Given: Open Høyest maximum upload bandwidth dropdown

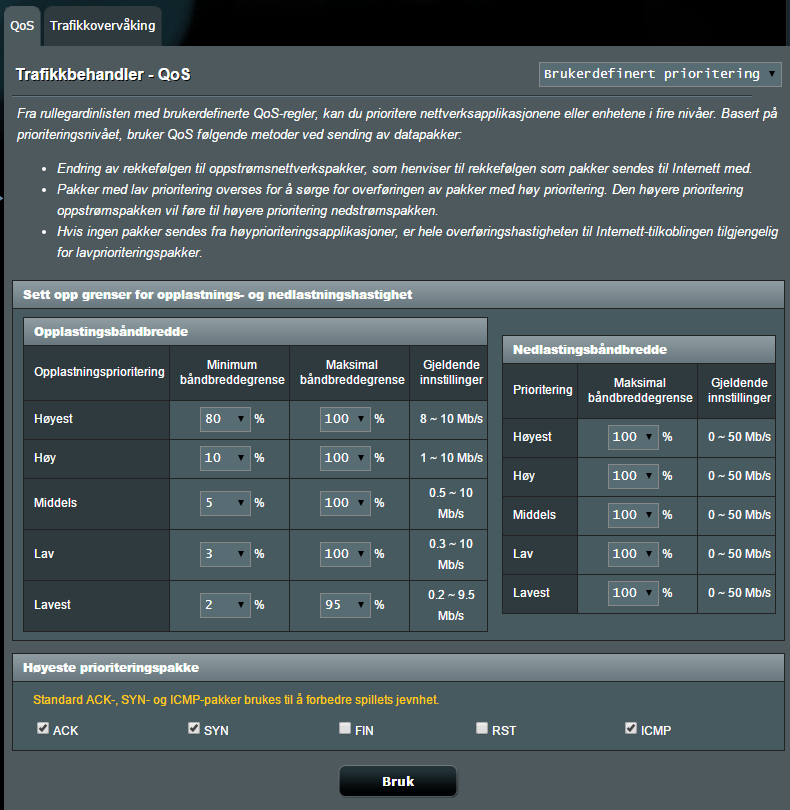Looking at the screenshot, I should pos(345,419).
